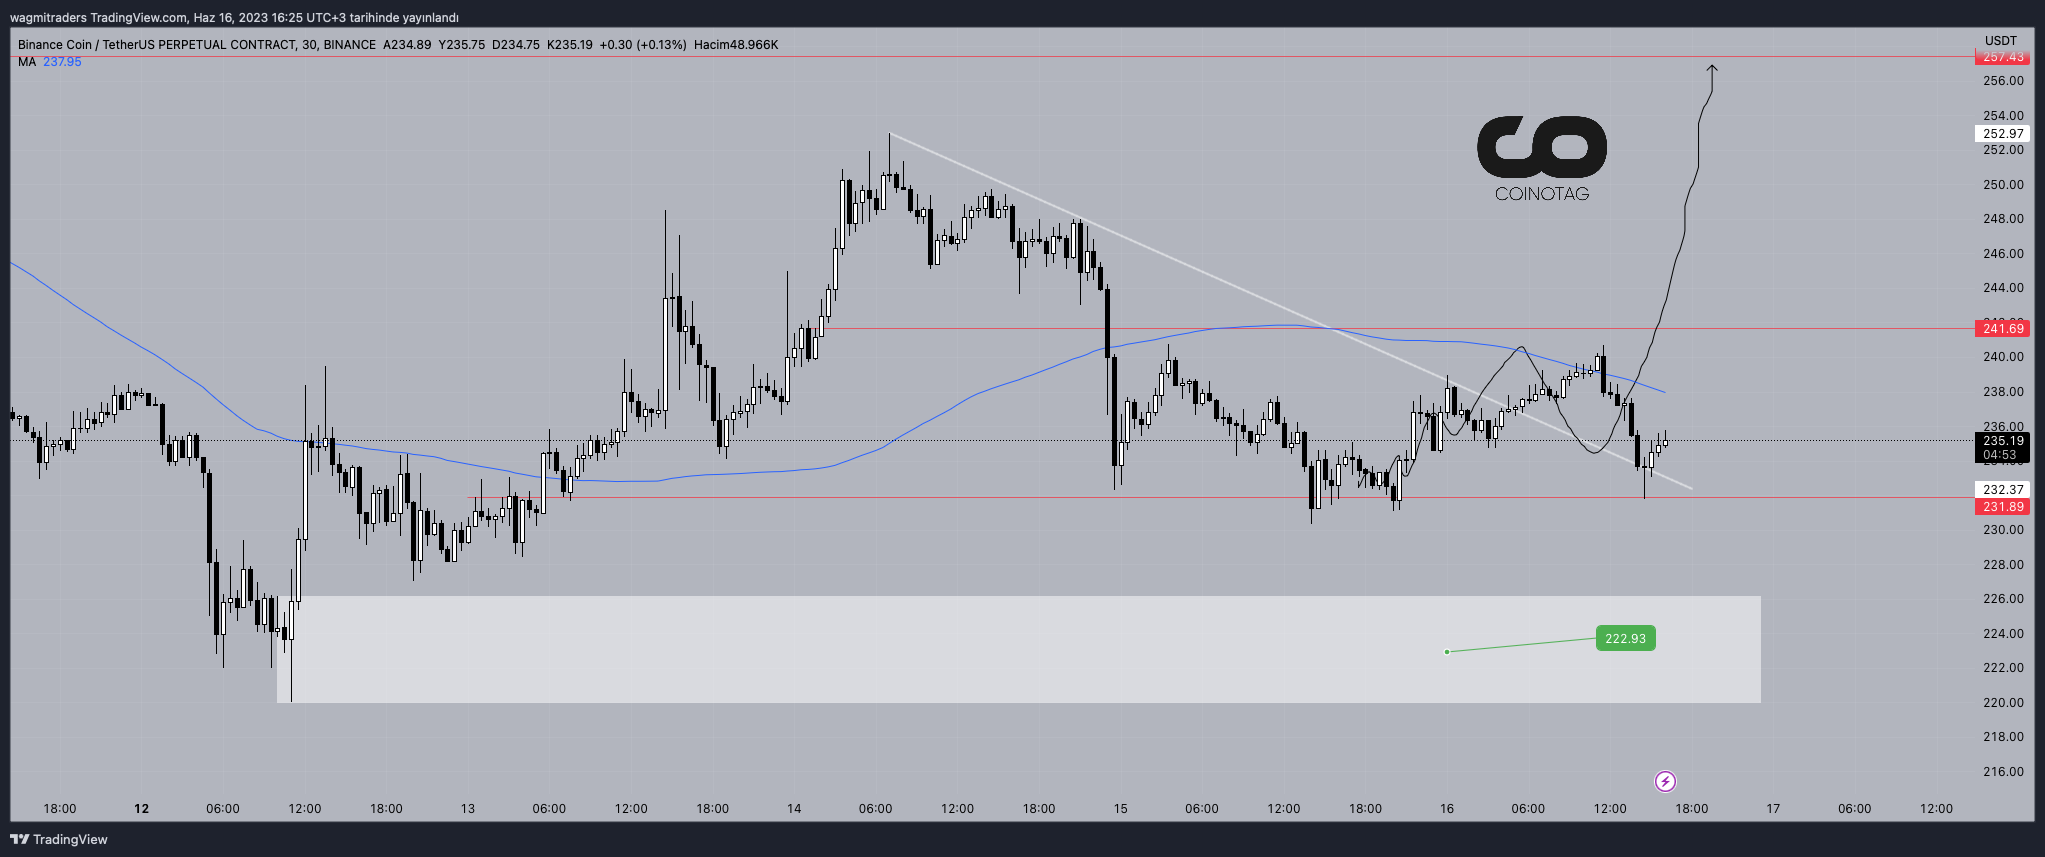Click the date label 12 on time axis
The height and width of the screenshot is (857, 2045).
click(141, 809)
